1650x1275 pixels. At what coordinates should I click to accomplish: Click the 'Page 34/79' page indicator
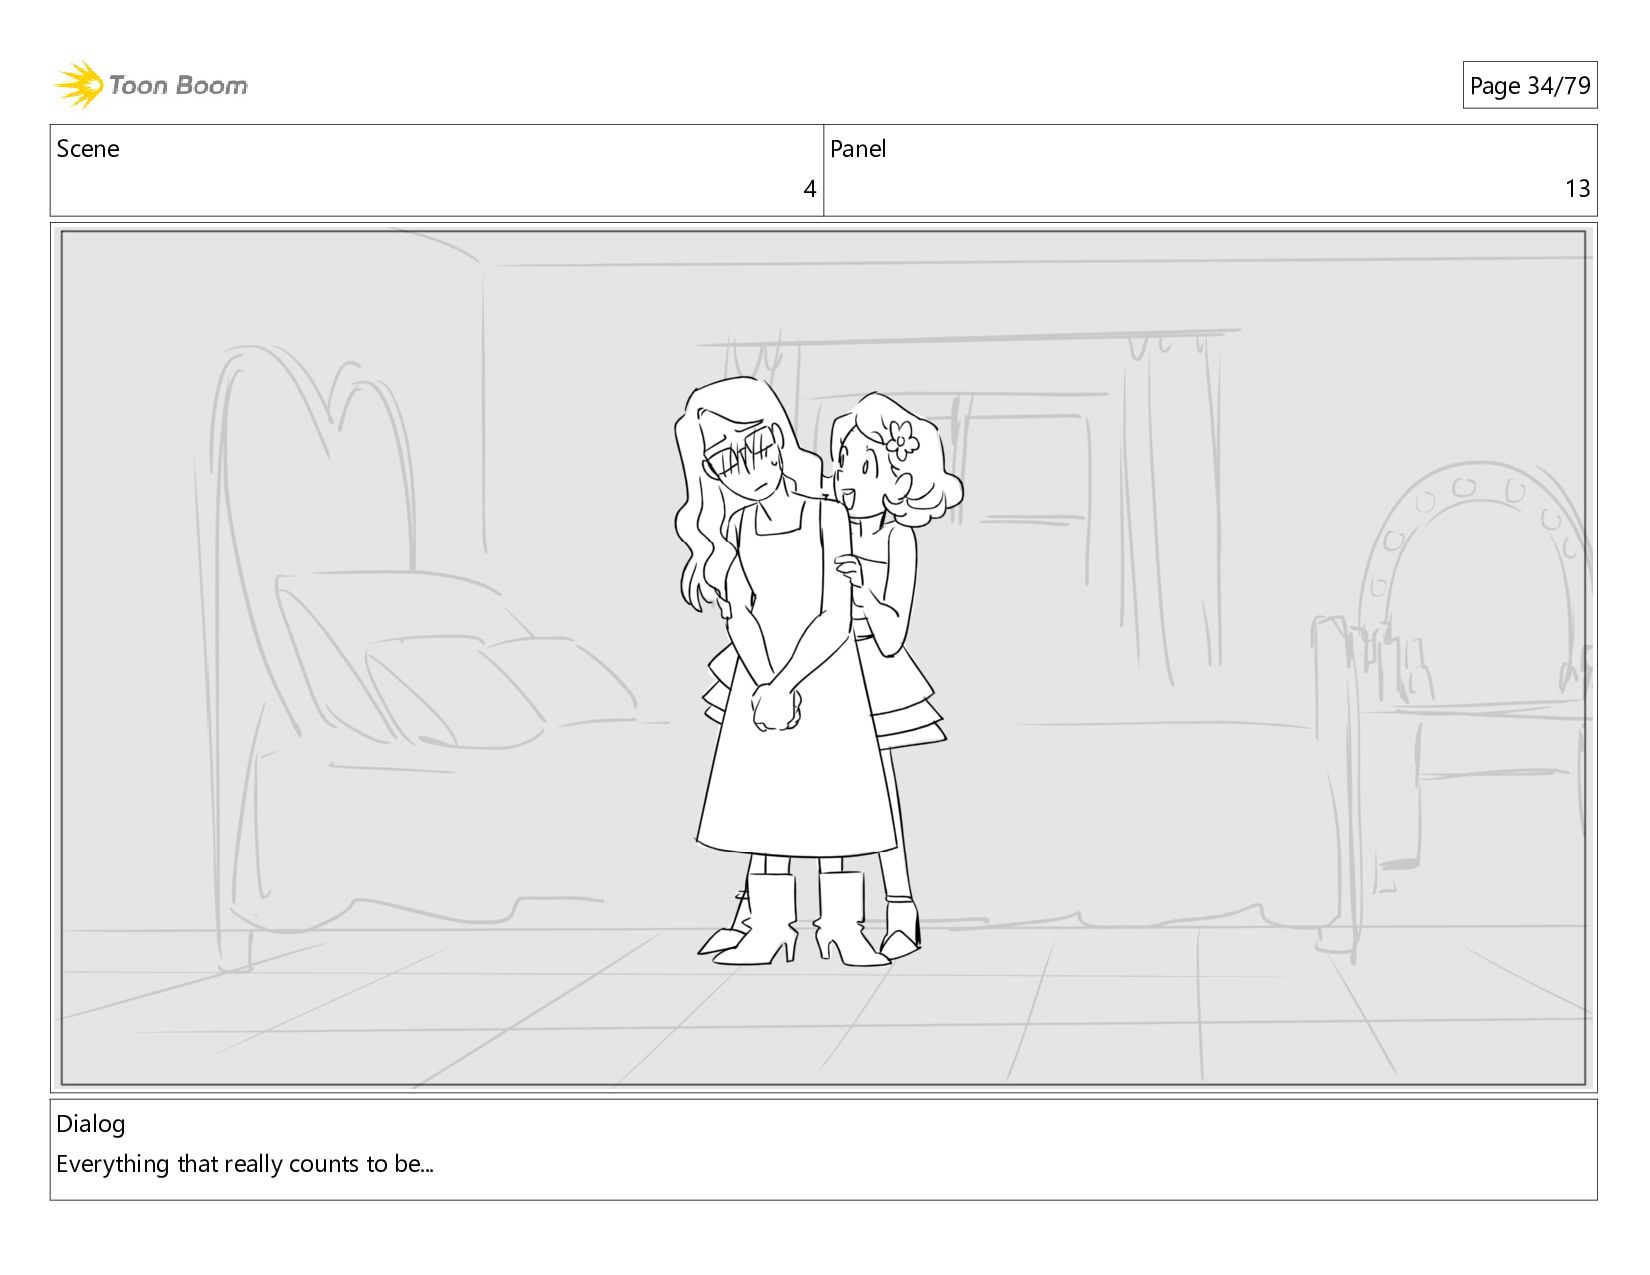(1529, 86)
